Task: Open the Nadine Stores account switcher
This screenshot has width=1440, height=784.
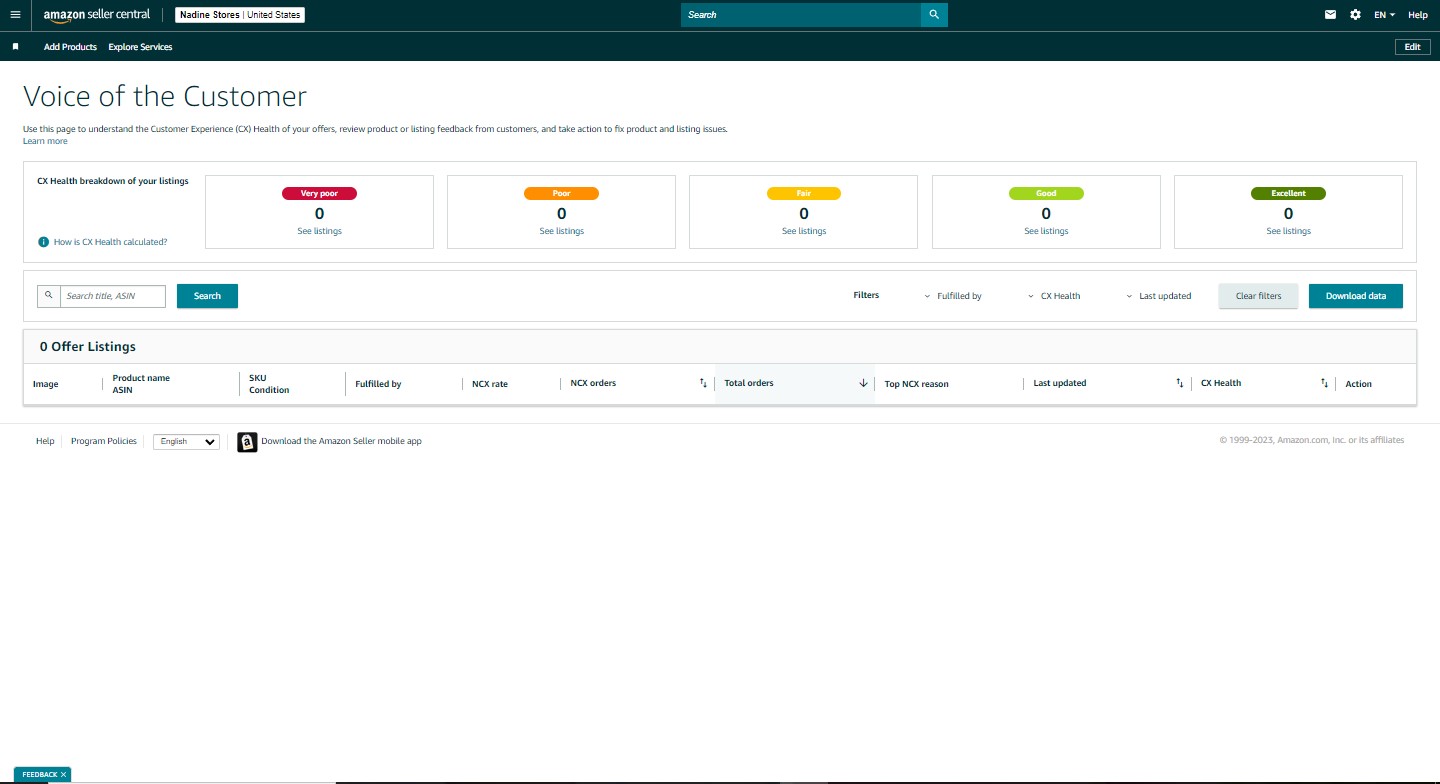Action: (x=240, y=15)
